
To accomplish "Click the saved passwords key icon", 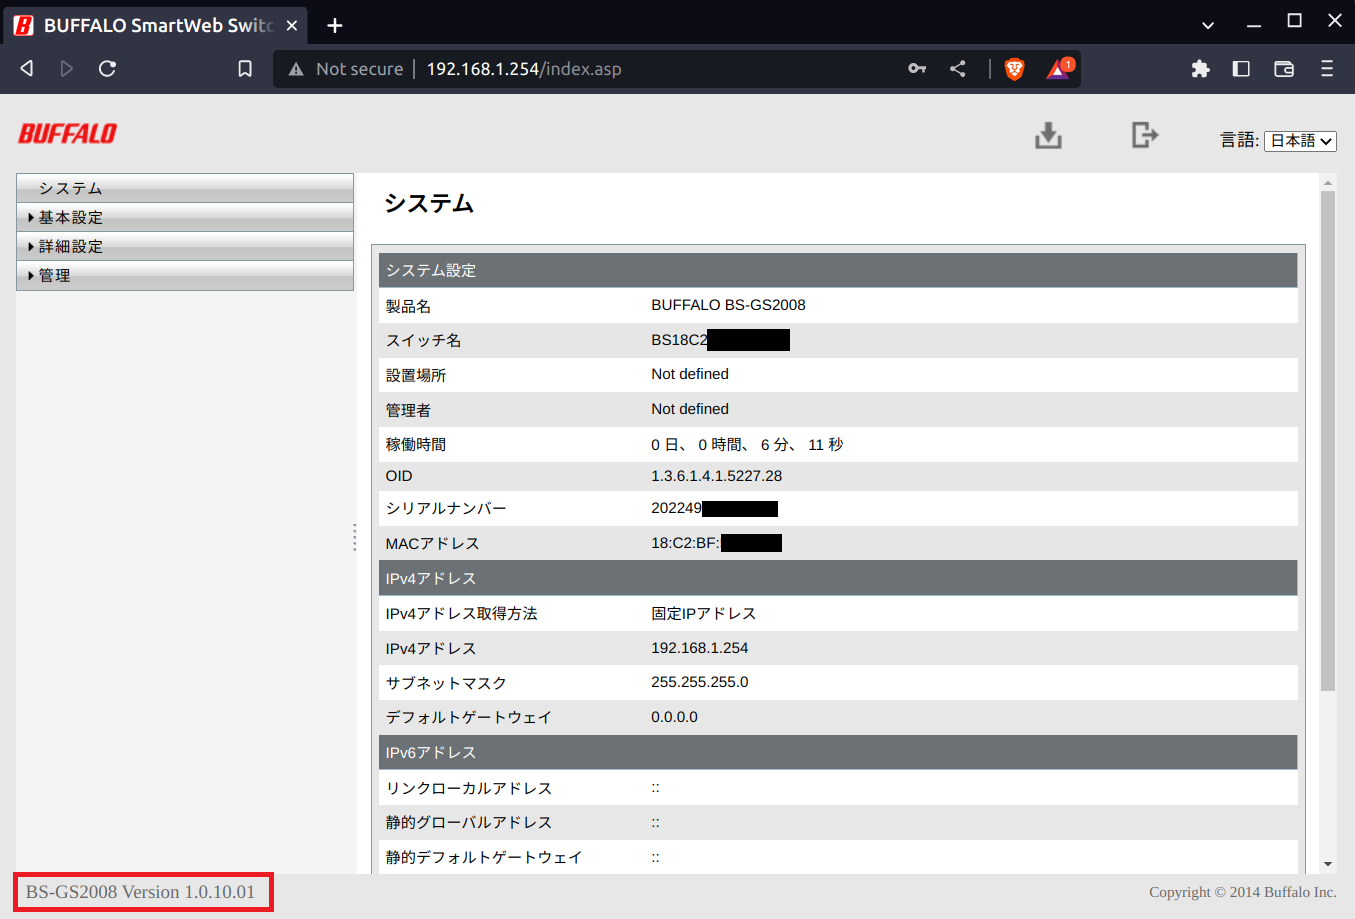I will [917, 69].
